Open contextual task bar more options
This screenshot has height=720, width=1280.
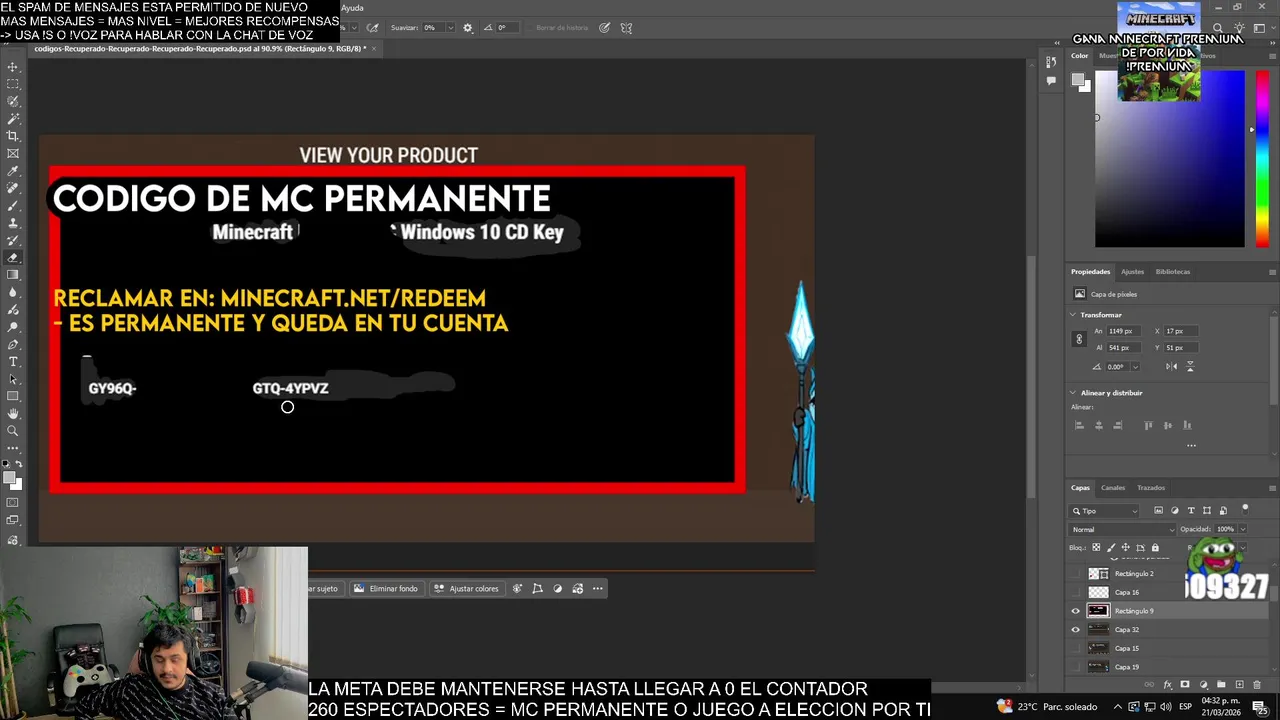tap(598, 589)
